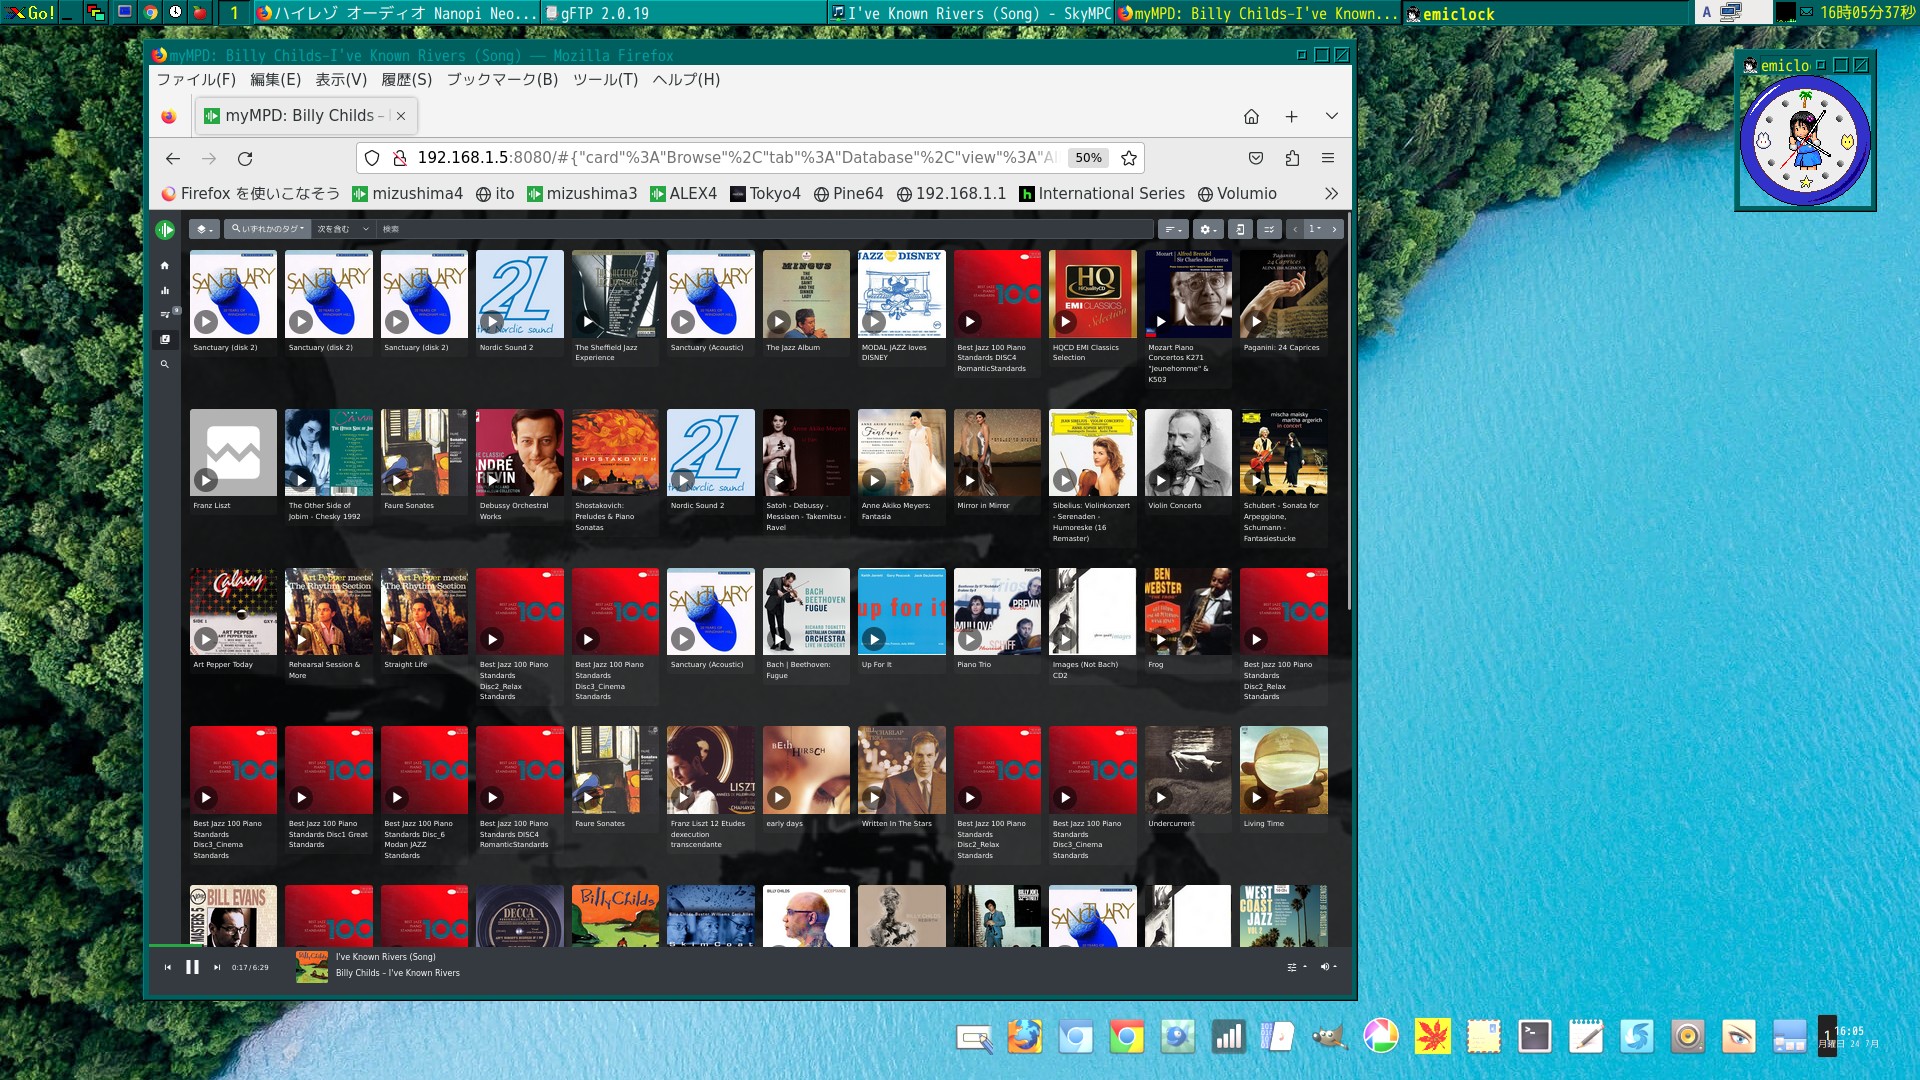The image size is (1920, 1080).
Task: Skip to the next track
Action: (217, 967)
